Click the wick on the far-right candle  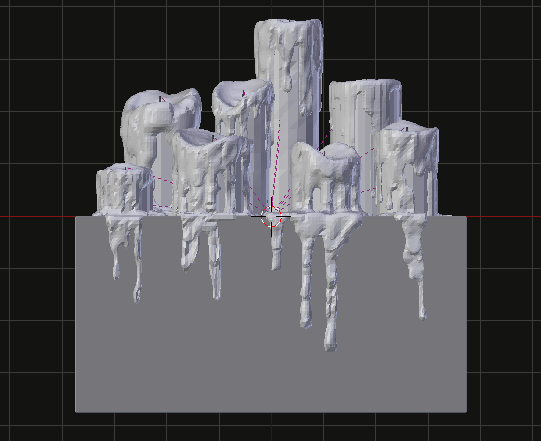pos(407,129)
